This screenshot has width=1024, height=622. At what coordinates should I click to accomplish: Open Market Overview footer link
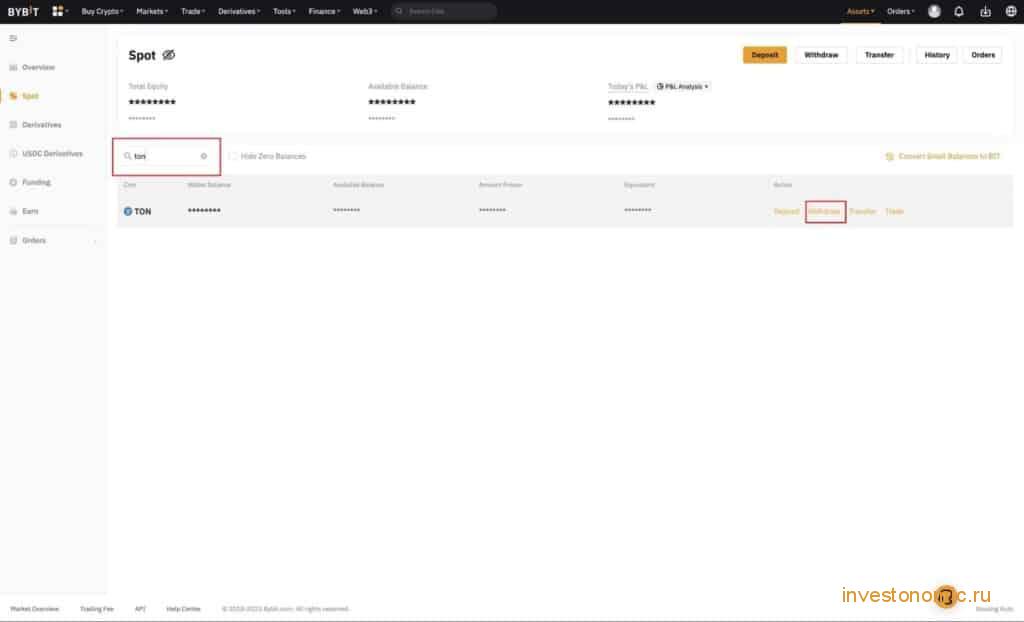click(x=35, y=609)
